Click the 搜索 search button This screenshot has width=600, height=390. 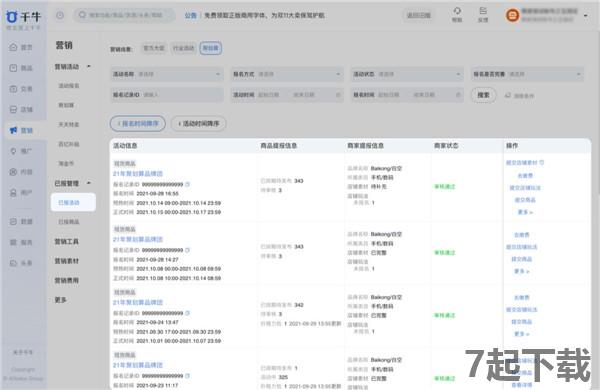click(x=483, y=95)
